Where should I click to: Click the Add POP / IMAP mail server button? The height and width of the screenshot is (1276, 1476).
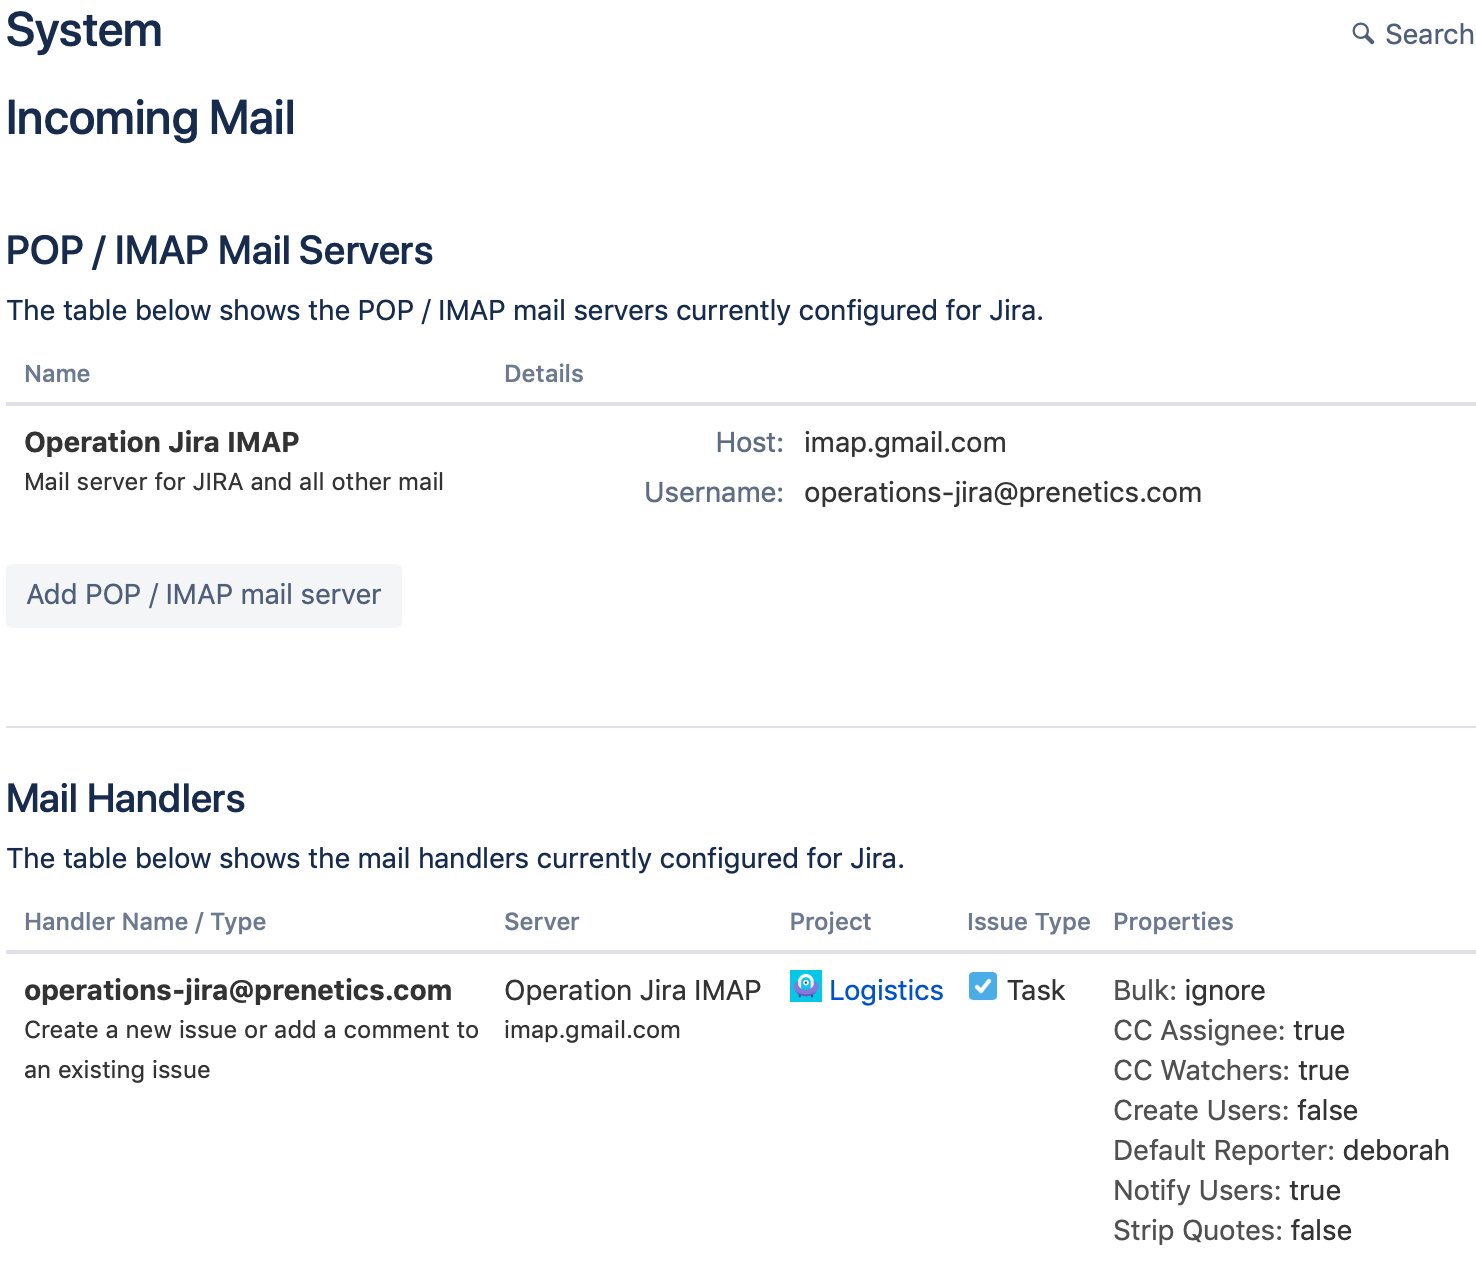click(x=203, y=595)
